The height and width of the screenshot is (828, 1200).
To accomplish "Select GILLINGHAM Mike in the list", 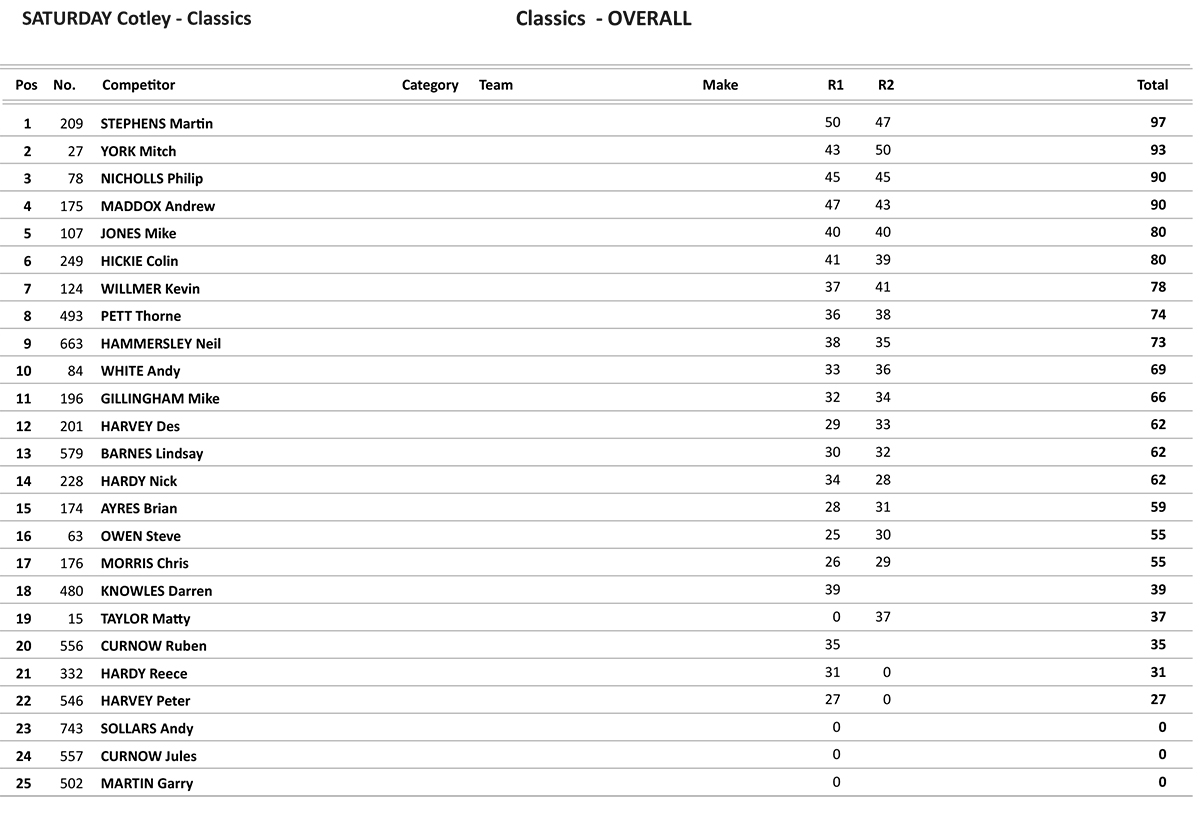I will 160,399.
